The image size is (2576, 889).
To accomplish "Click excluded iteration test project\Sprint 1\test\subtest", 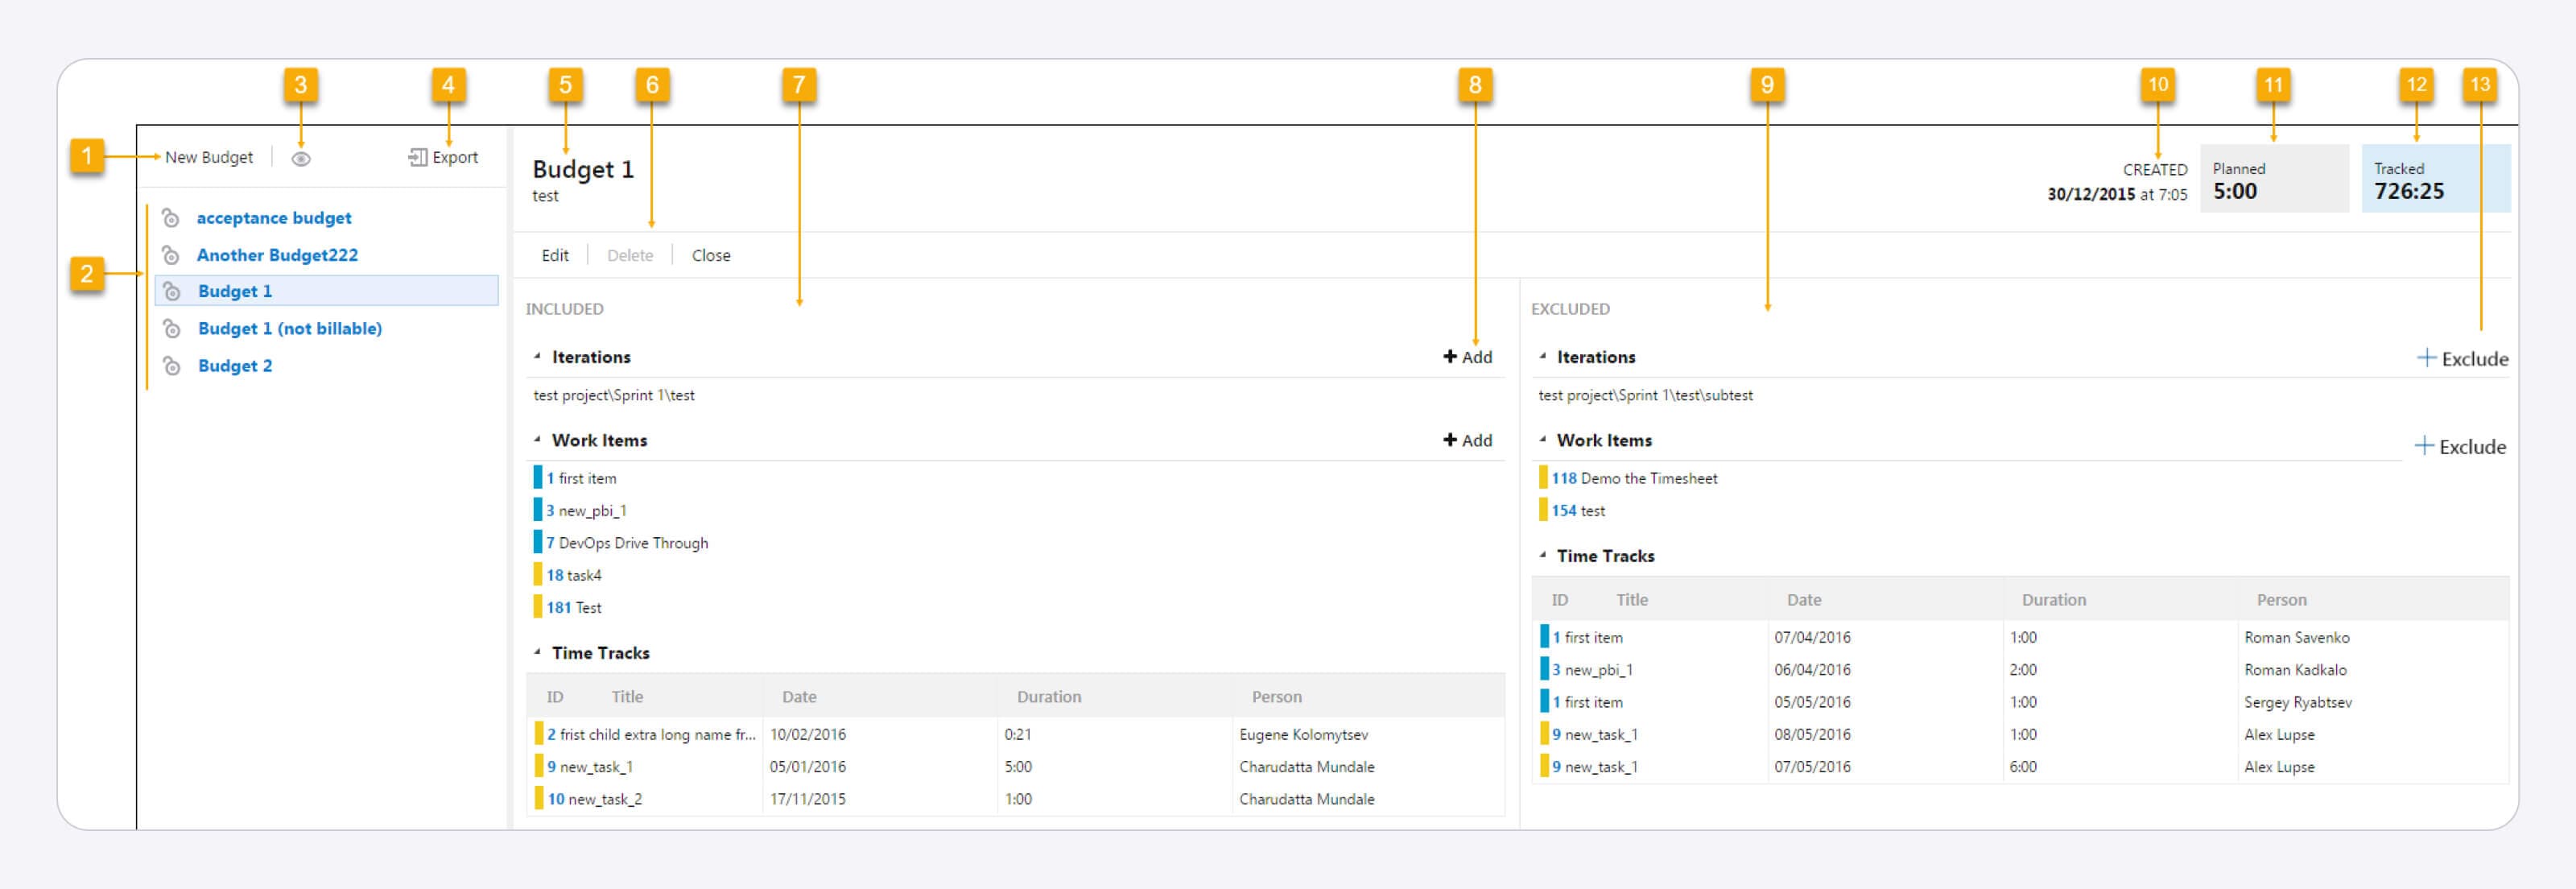I will [1645, 395].
